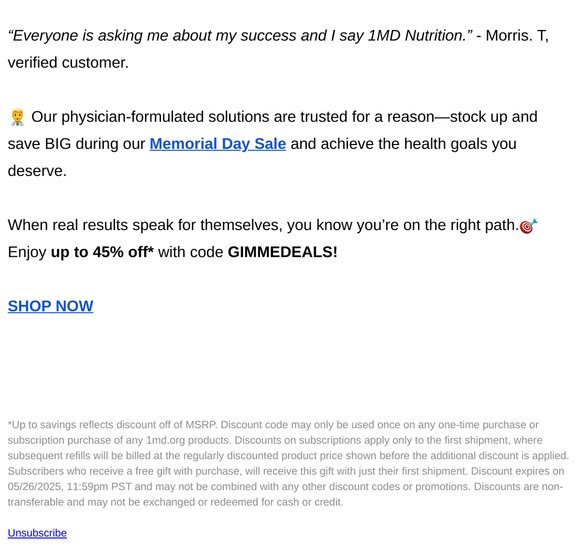Click the word 'Enjoy'
Image resolution: width=580 pixels, height=550 pixels.
click(x=27, y=252)
